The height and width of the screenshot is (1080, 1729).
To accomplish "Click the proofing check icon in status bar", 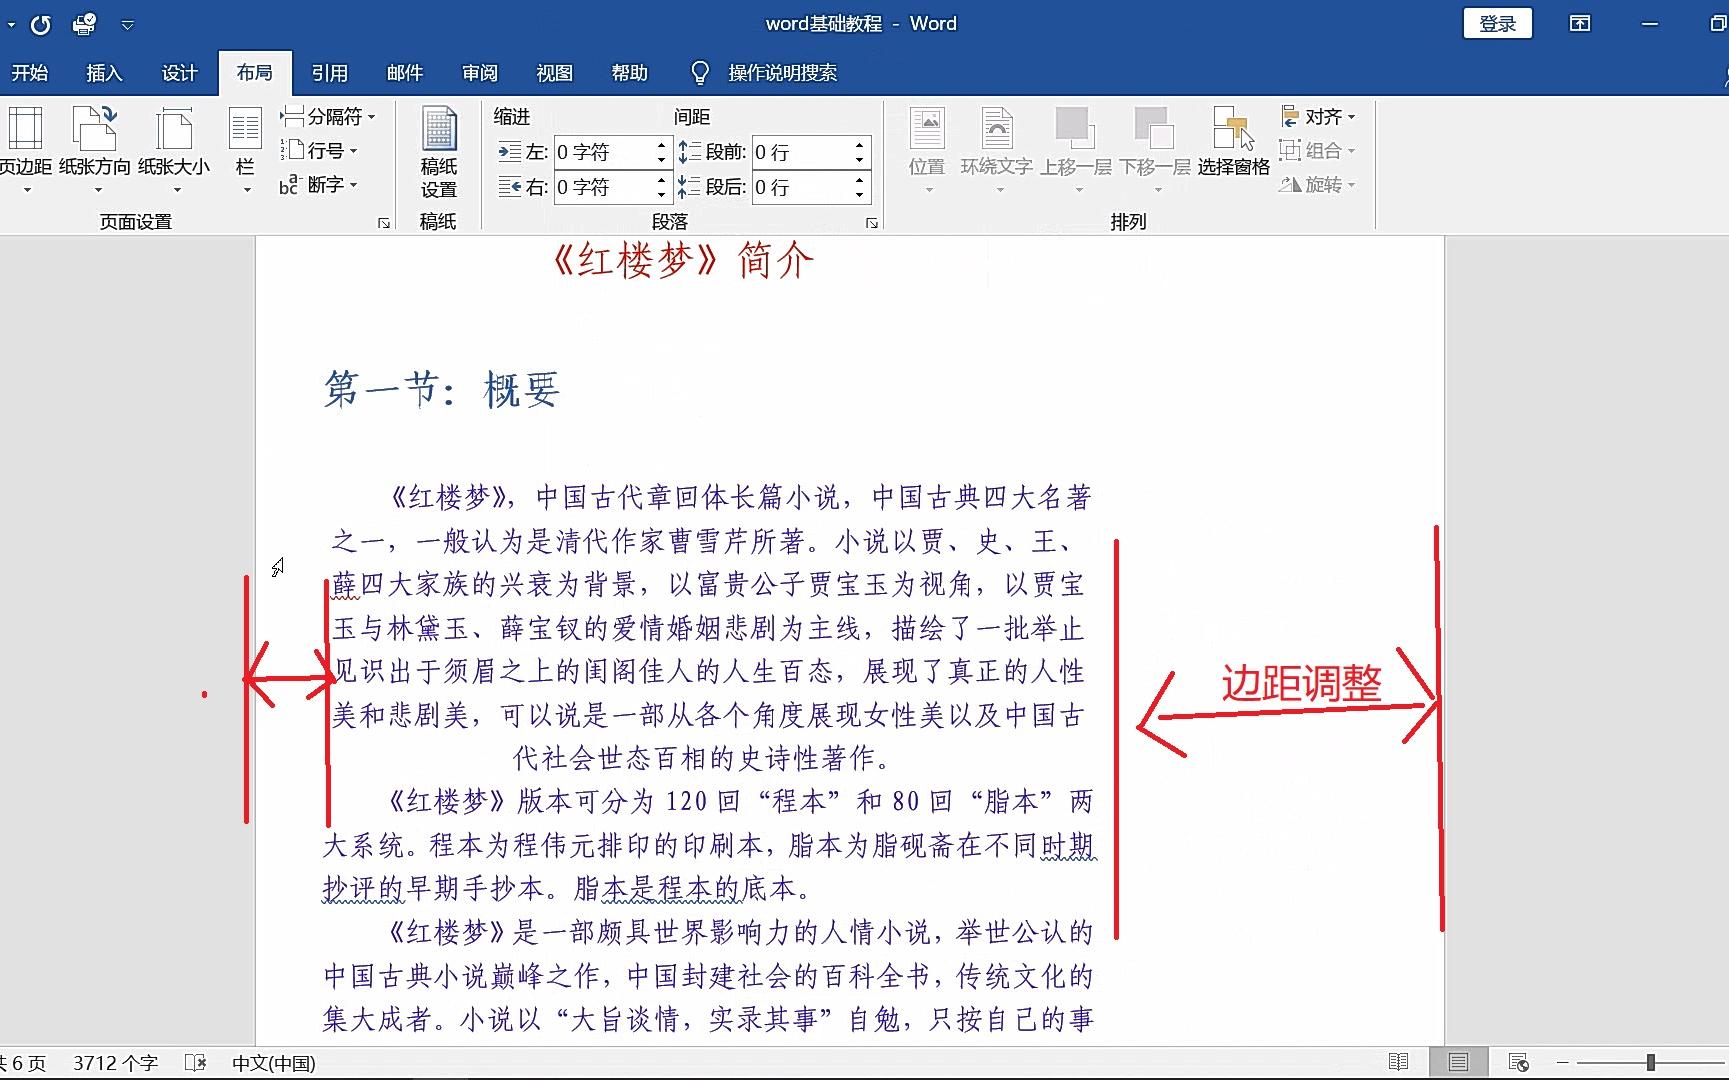I will click(x=196, y=1063).
